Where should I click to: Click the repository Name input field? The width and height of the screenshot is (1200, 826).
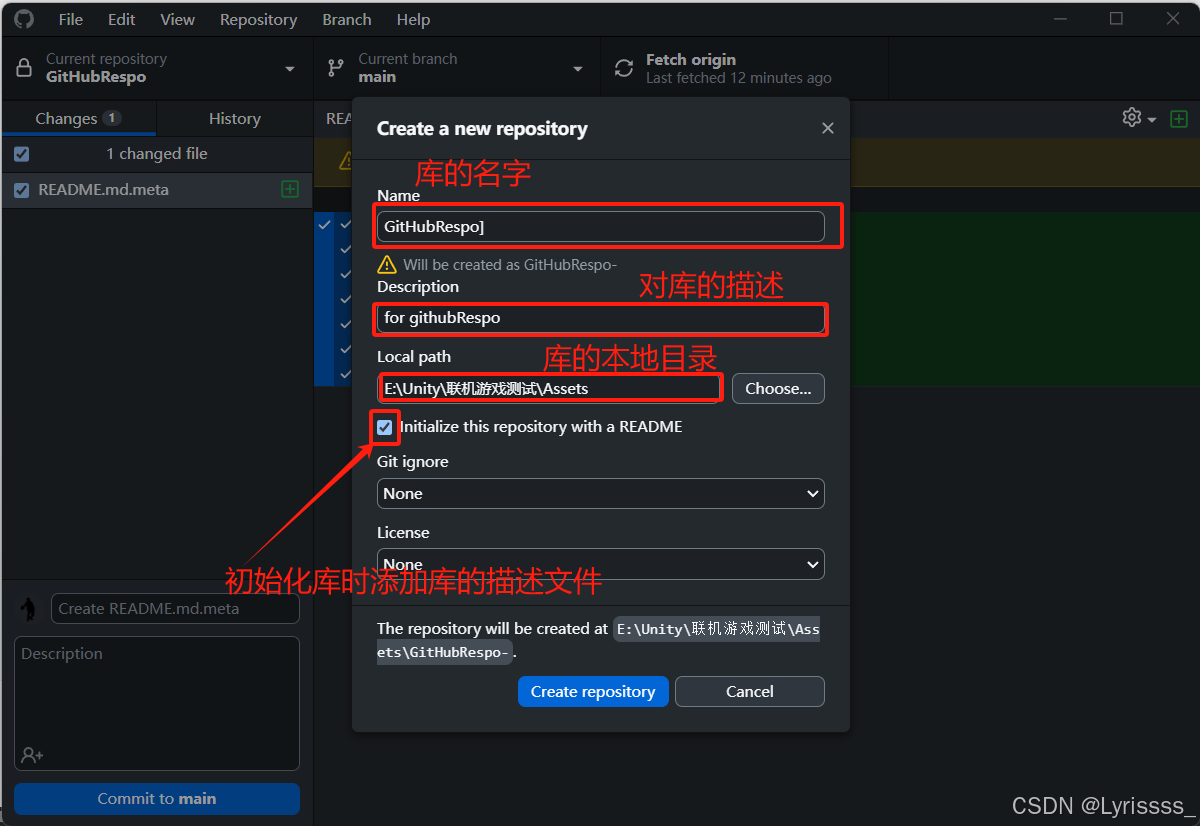click(601, 226)
